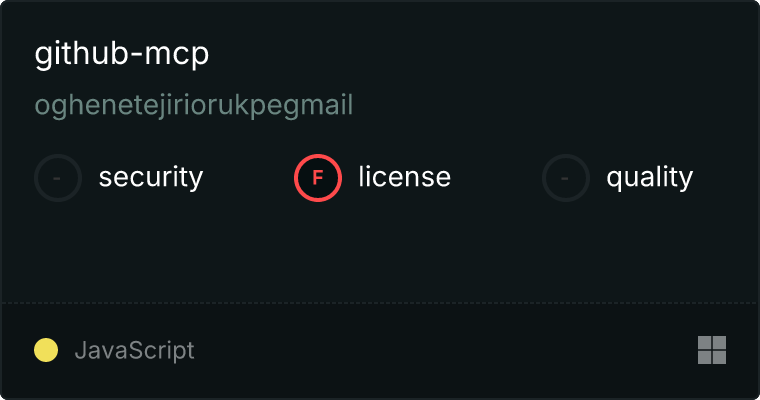Click the letter F inside license badge
760x400 pixels.
pos(318,178)
